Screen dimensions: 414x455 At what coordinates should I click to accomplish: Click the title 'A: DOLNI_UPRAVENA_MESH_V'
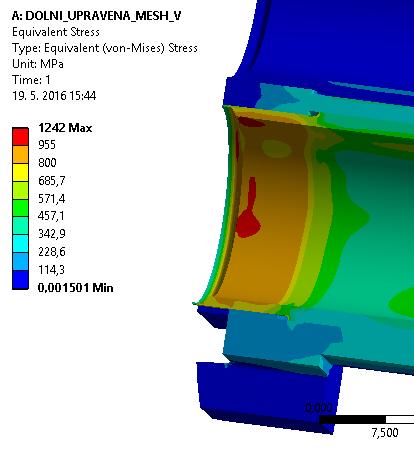point(97,16)
